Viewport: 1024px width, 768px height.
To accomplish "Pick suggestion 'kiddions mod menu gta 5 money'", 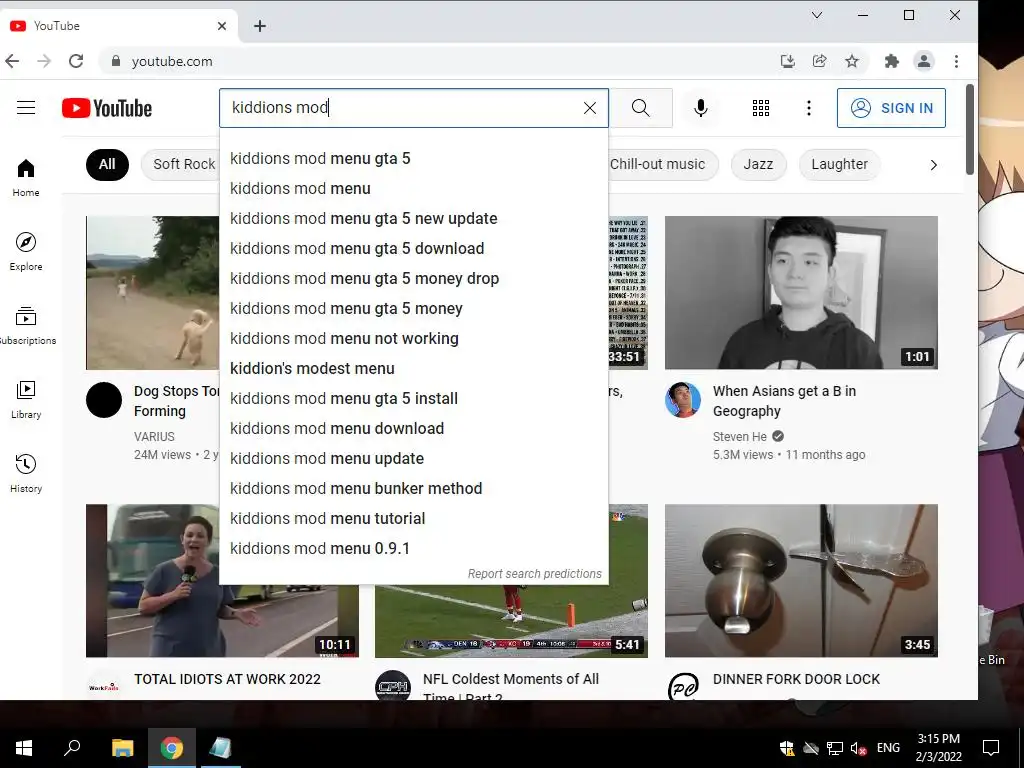I will 413,309.
